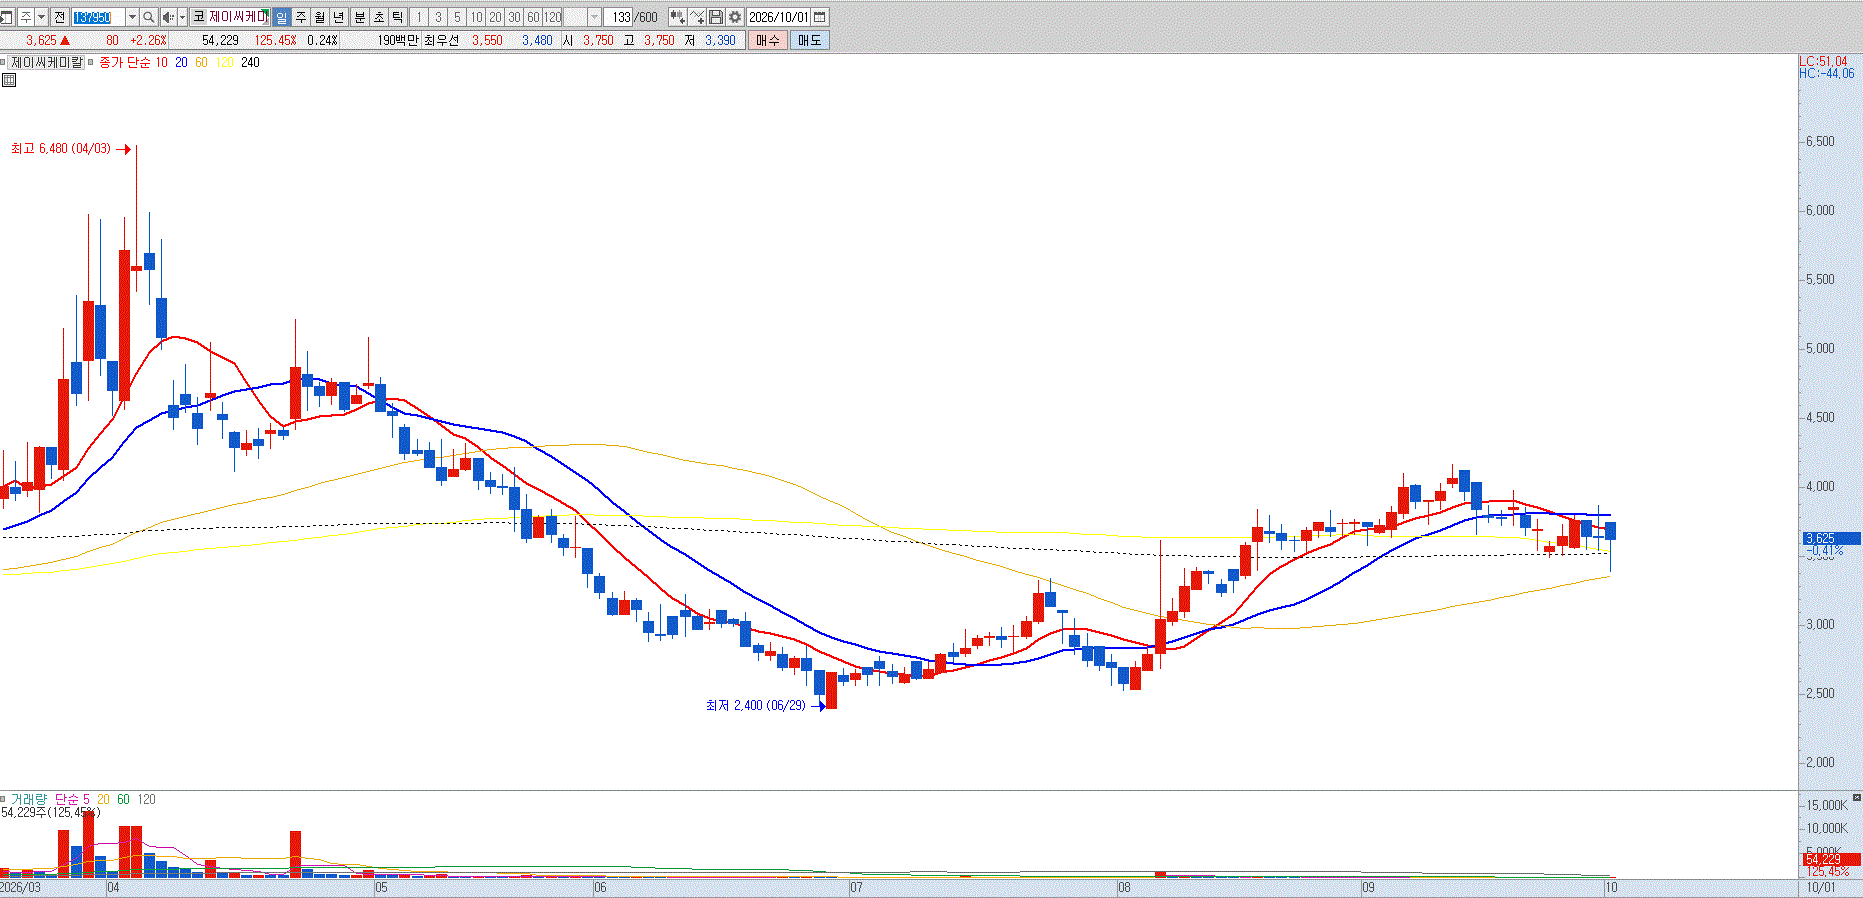1863x898 pixels.
Task: Click the data table grid icon below legend
Action: pyautogui.click(x=9, y=80)
